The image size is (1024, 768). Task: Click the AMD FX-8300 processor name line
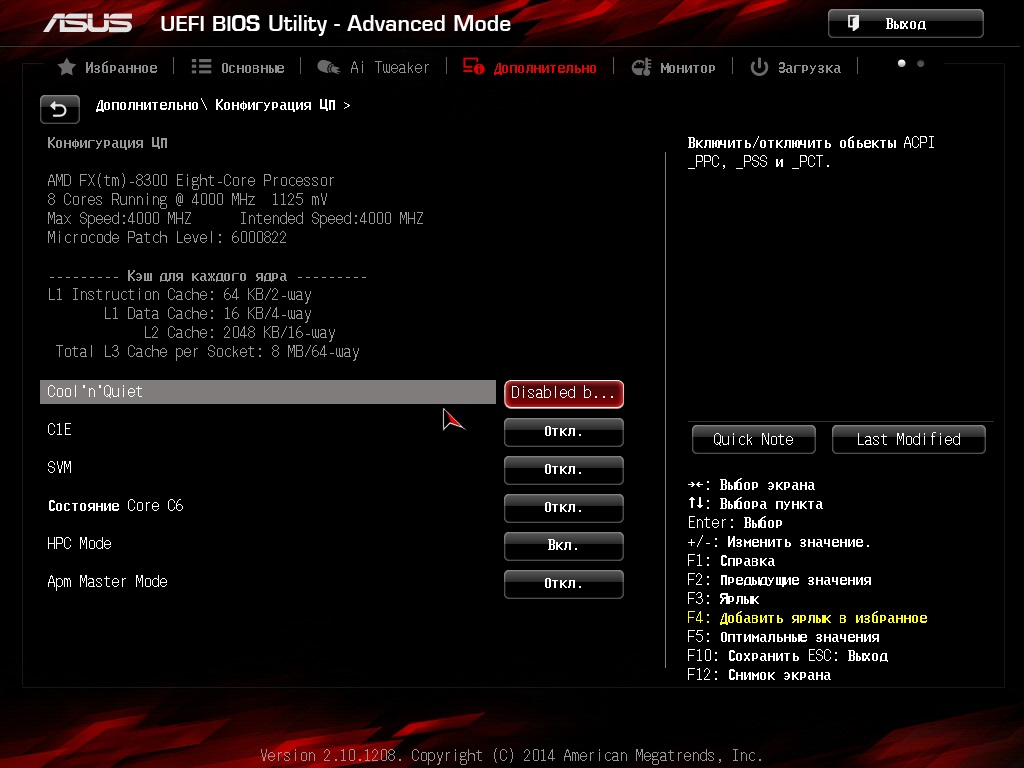point(191,180)
